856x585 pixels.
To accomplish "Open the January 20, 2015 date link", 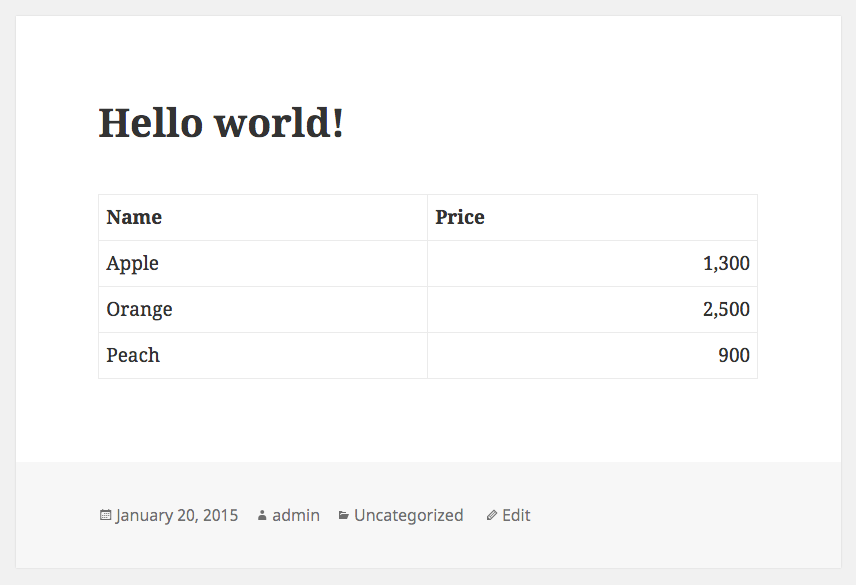I will (177, 515).
